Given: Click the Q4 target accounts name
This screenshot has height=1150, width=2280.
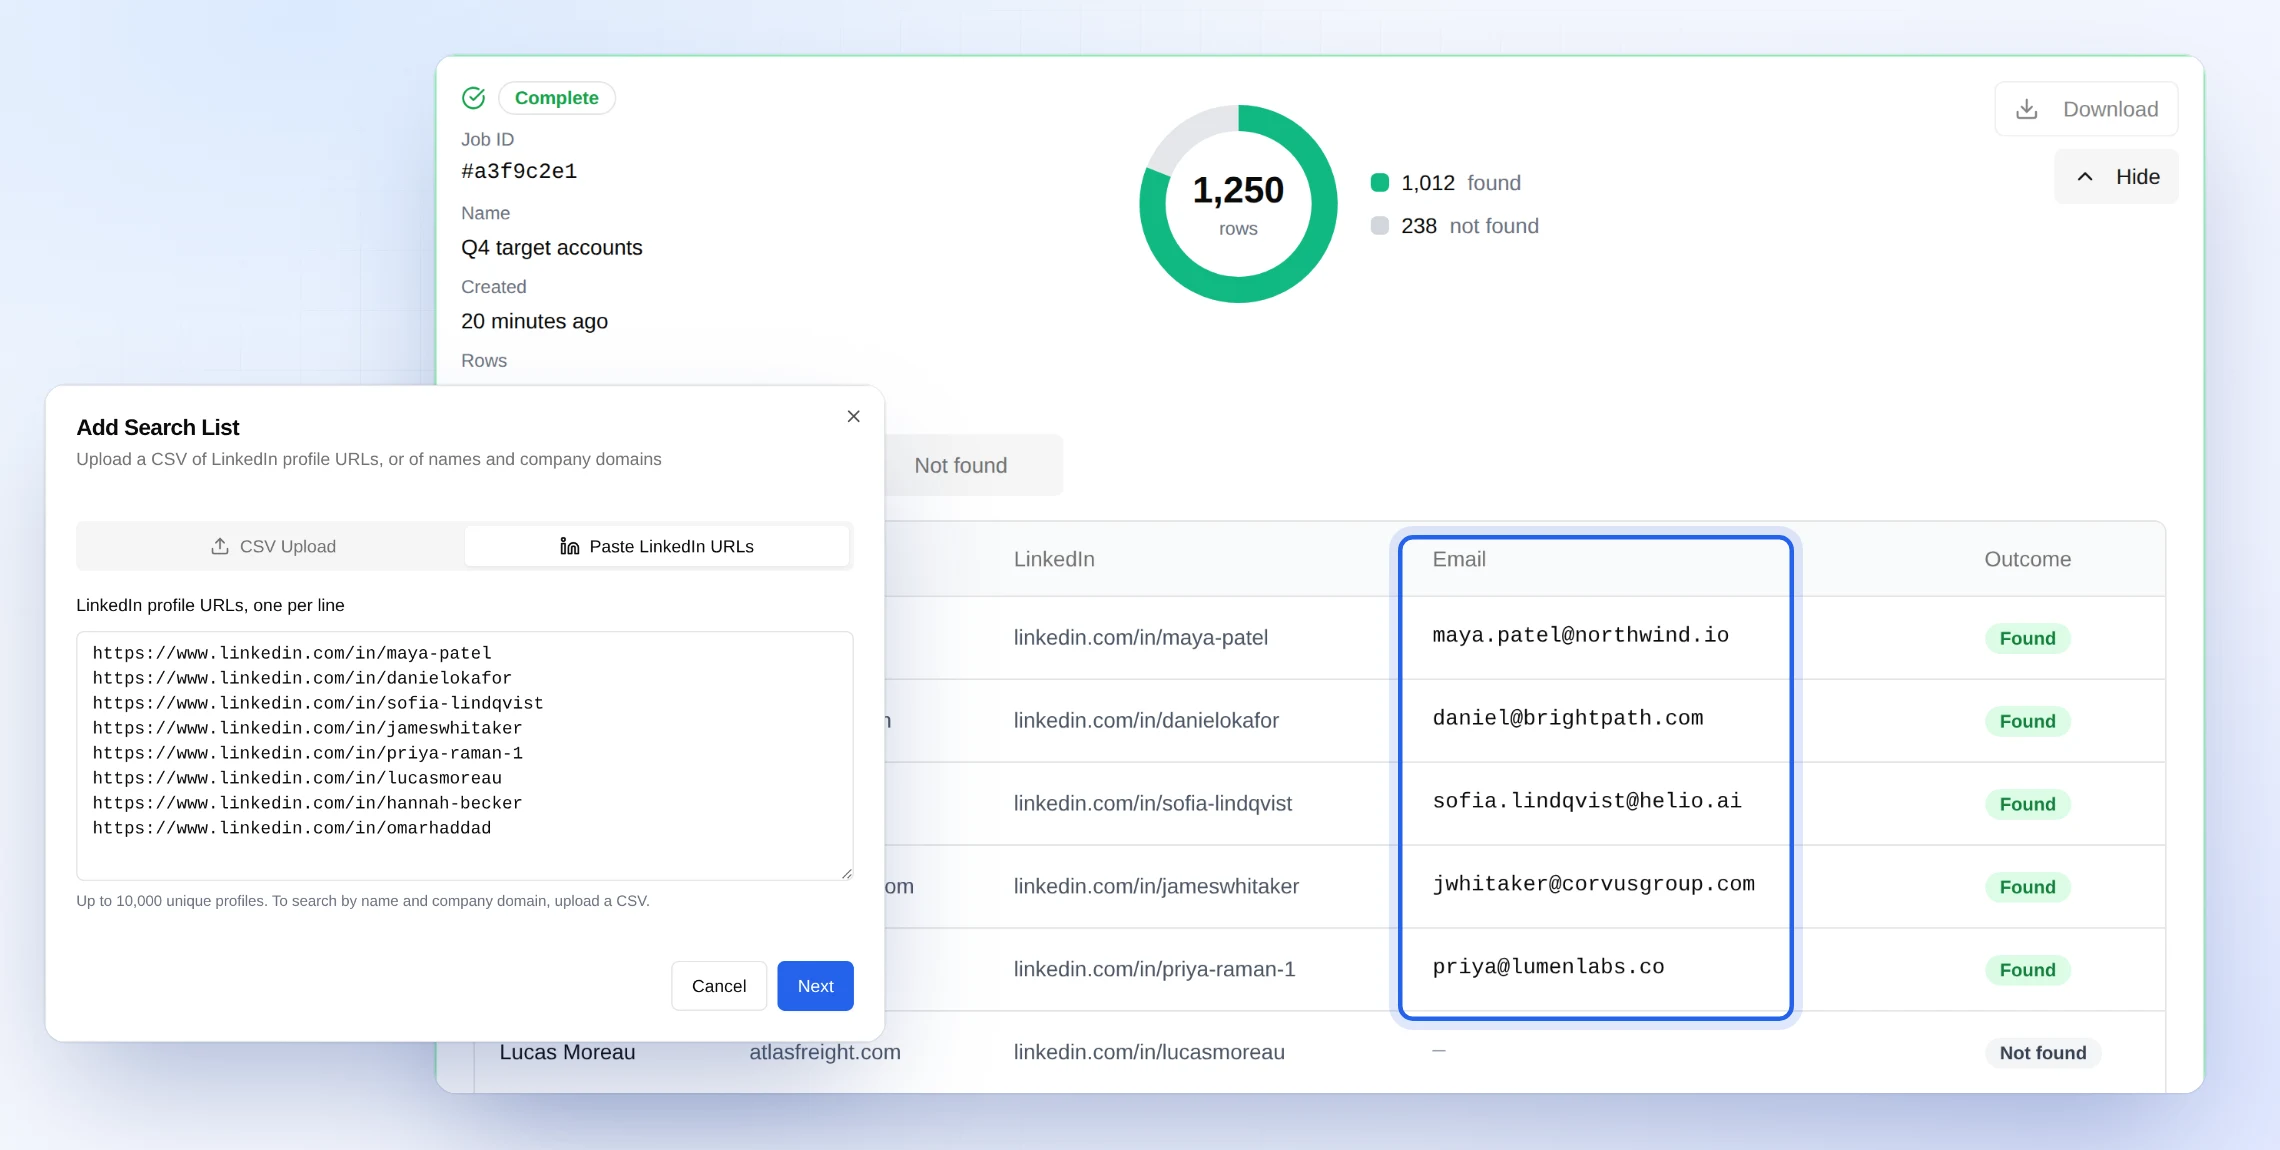Looking at the screenshot, I should 552,247.
